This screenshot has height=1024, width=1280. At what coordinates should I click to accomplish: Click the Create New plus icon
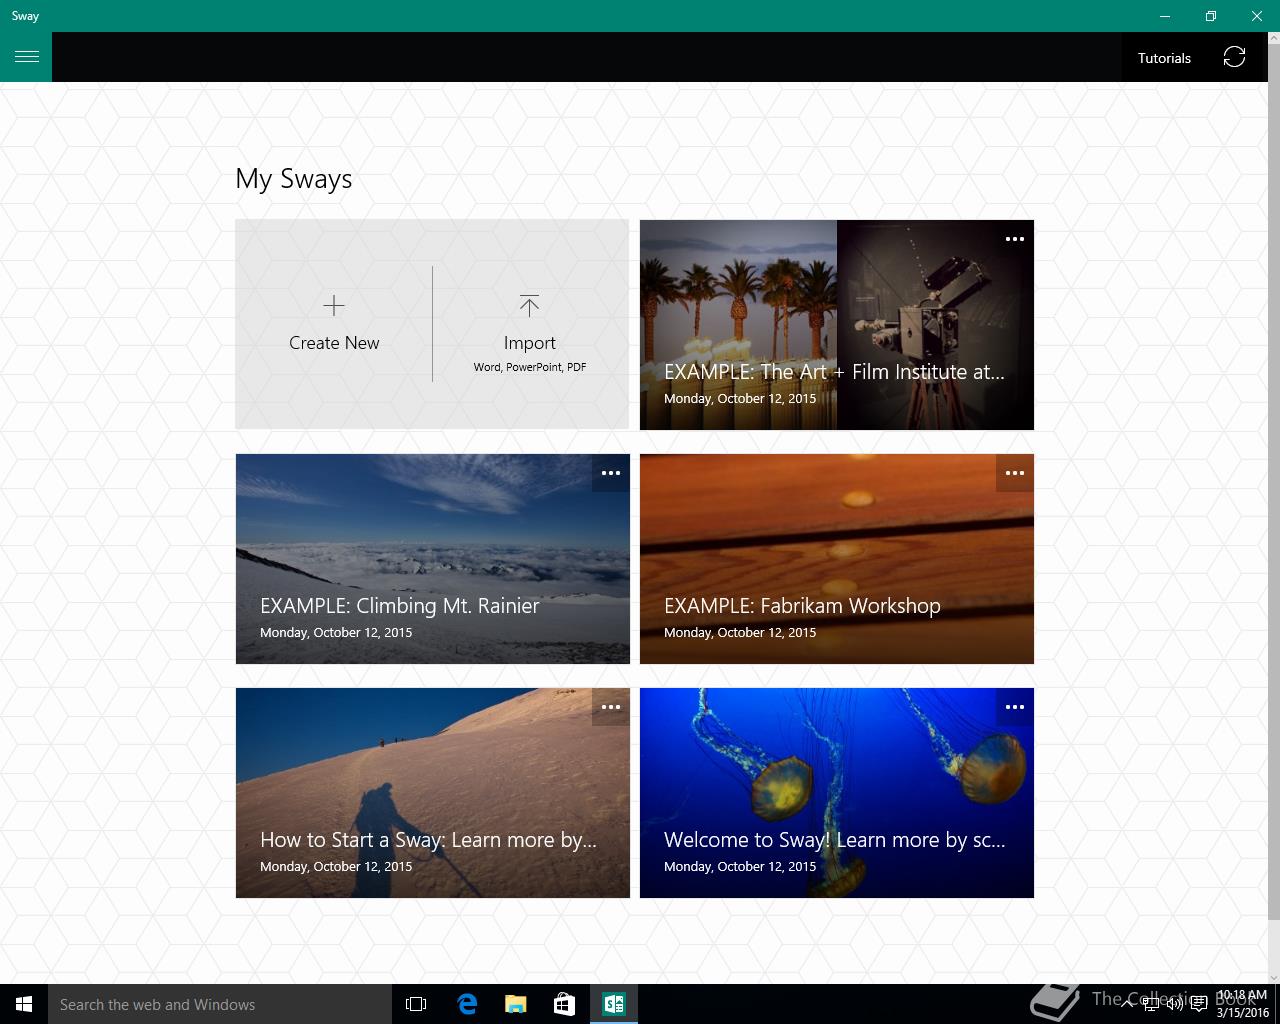[334, 305]
